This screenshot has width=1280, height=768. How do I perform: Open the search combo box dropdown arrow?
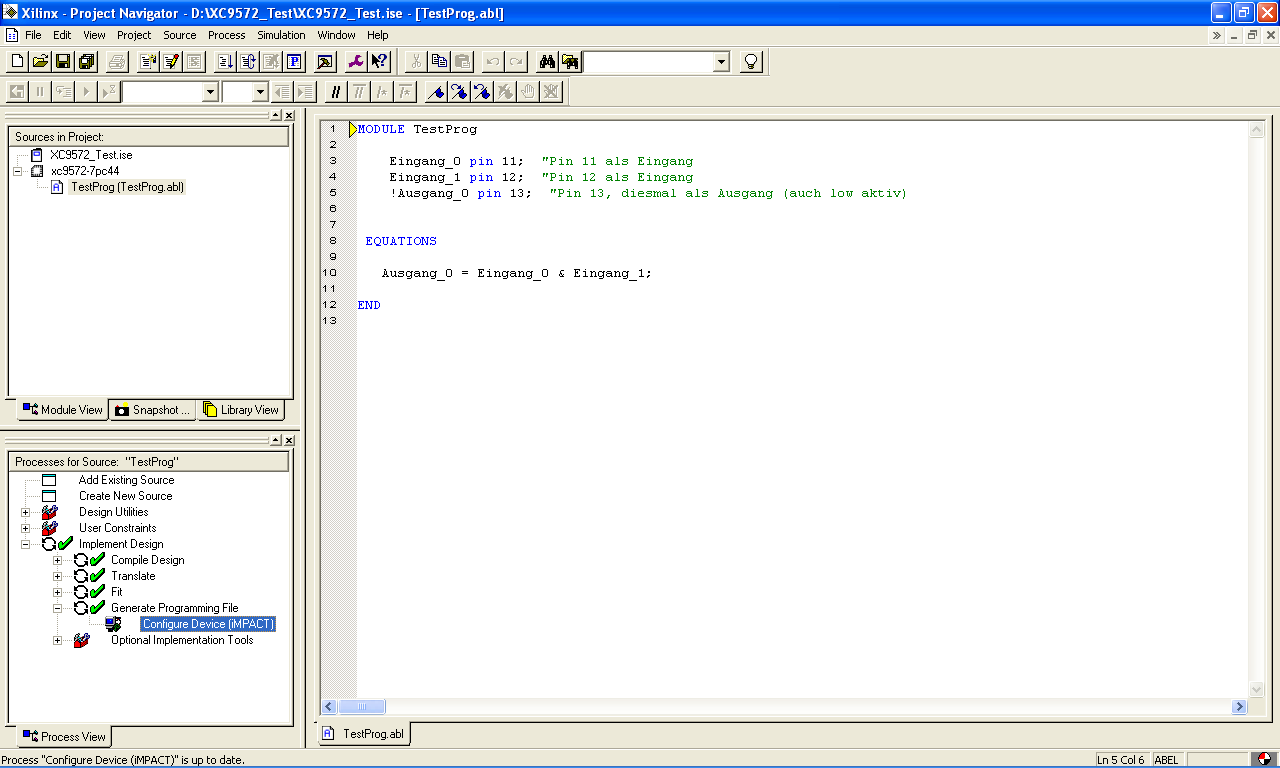pyautogui.click(x=721, y=62)
